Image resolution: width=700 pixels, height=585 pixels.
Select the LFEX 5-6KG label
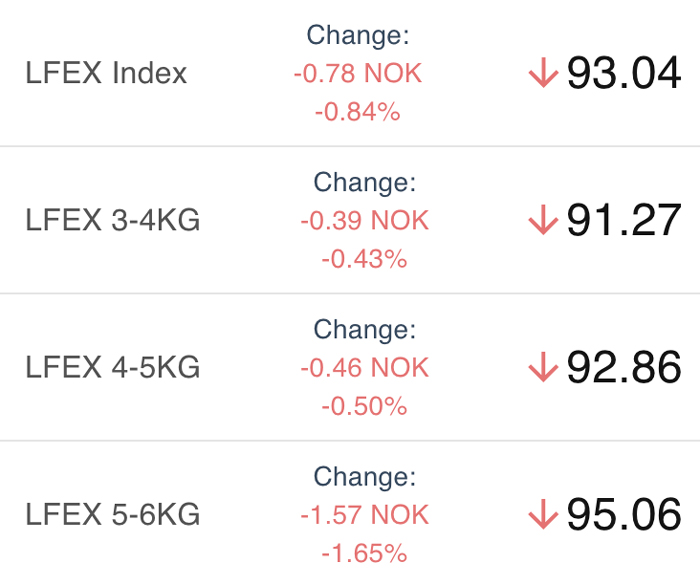112,514
